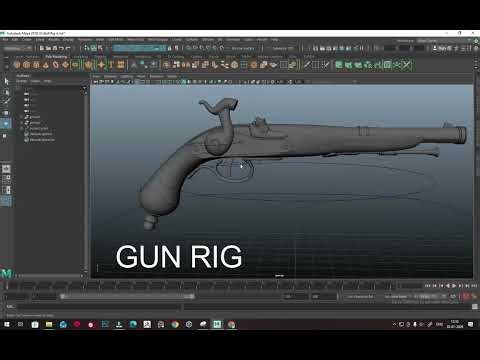The image size is (480, 360).
Task: Pick the Paint Selection tool in toolbox
Action: pos(6,102)
